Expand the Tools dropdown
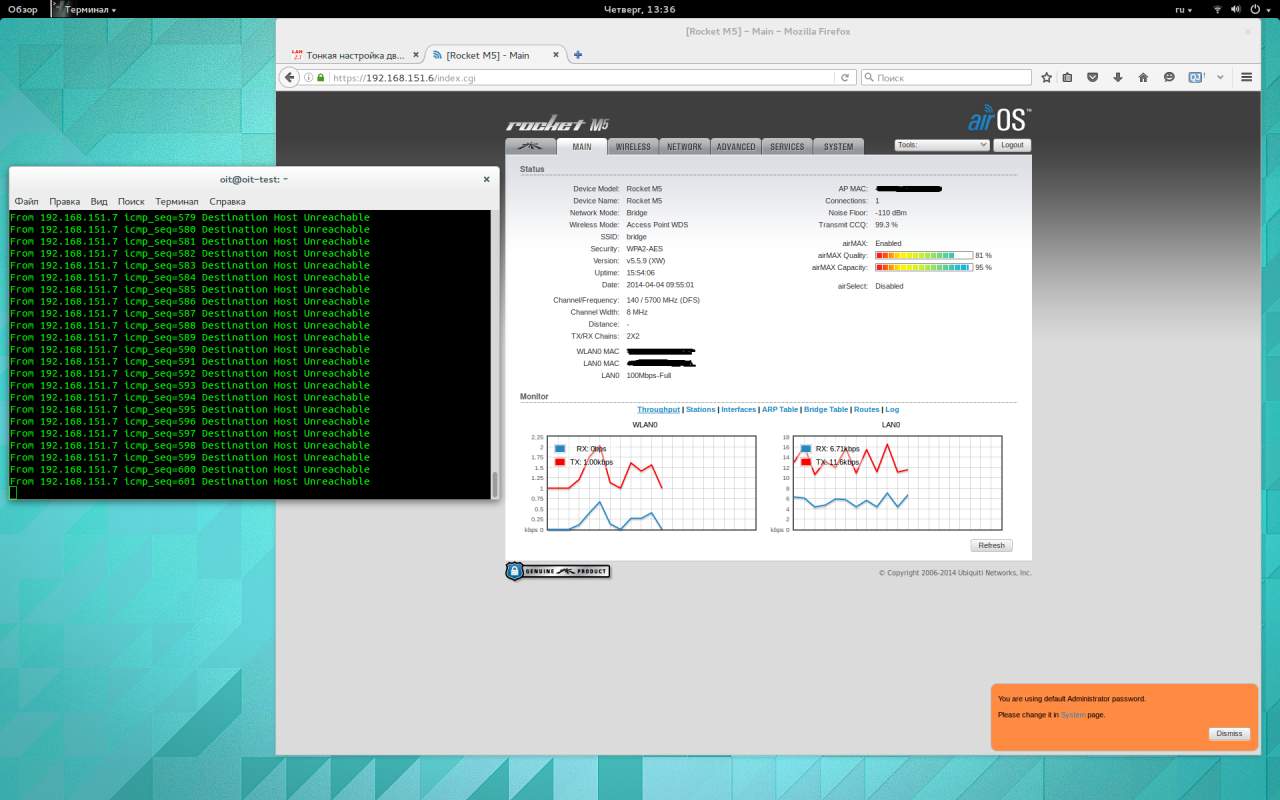 (941, 145)
